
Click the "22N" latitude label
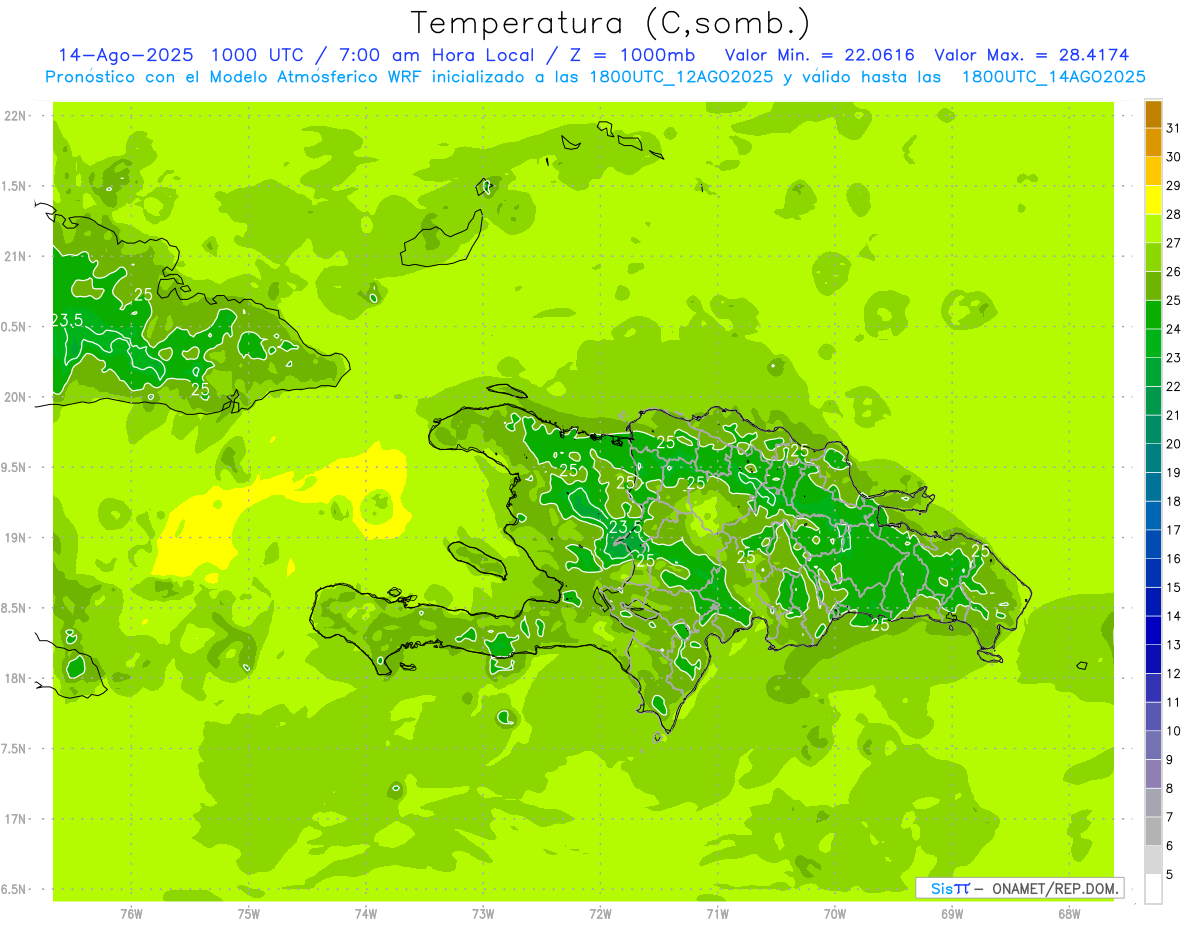[x=14, y=116]
